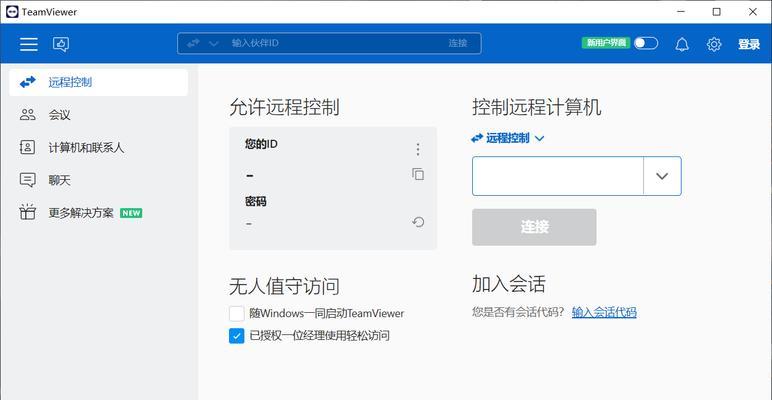Viewport: 772px width, 400px height.
Task: Click the 密码 label
Action: tap(256, 201)
